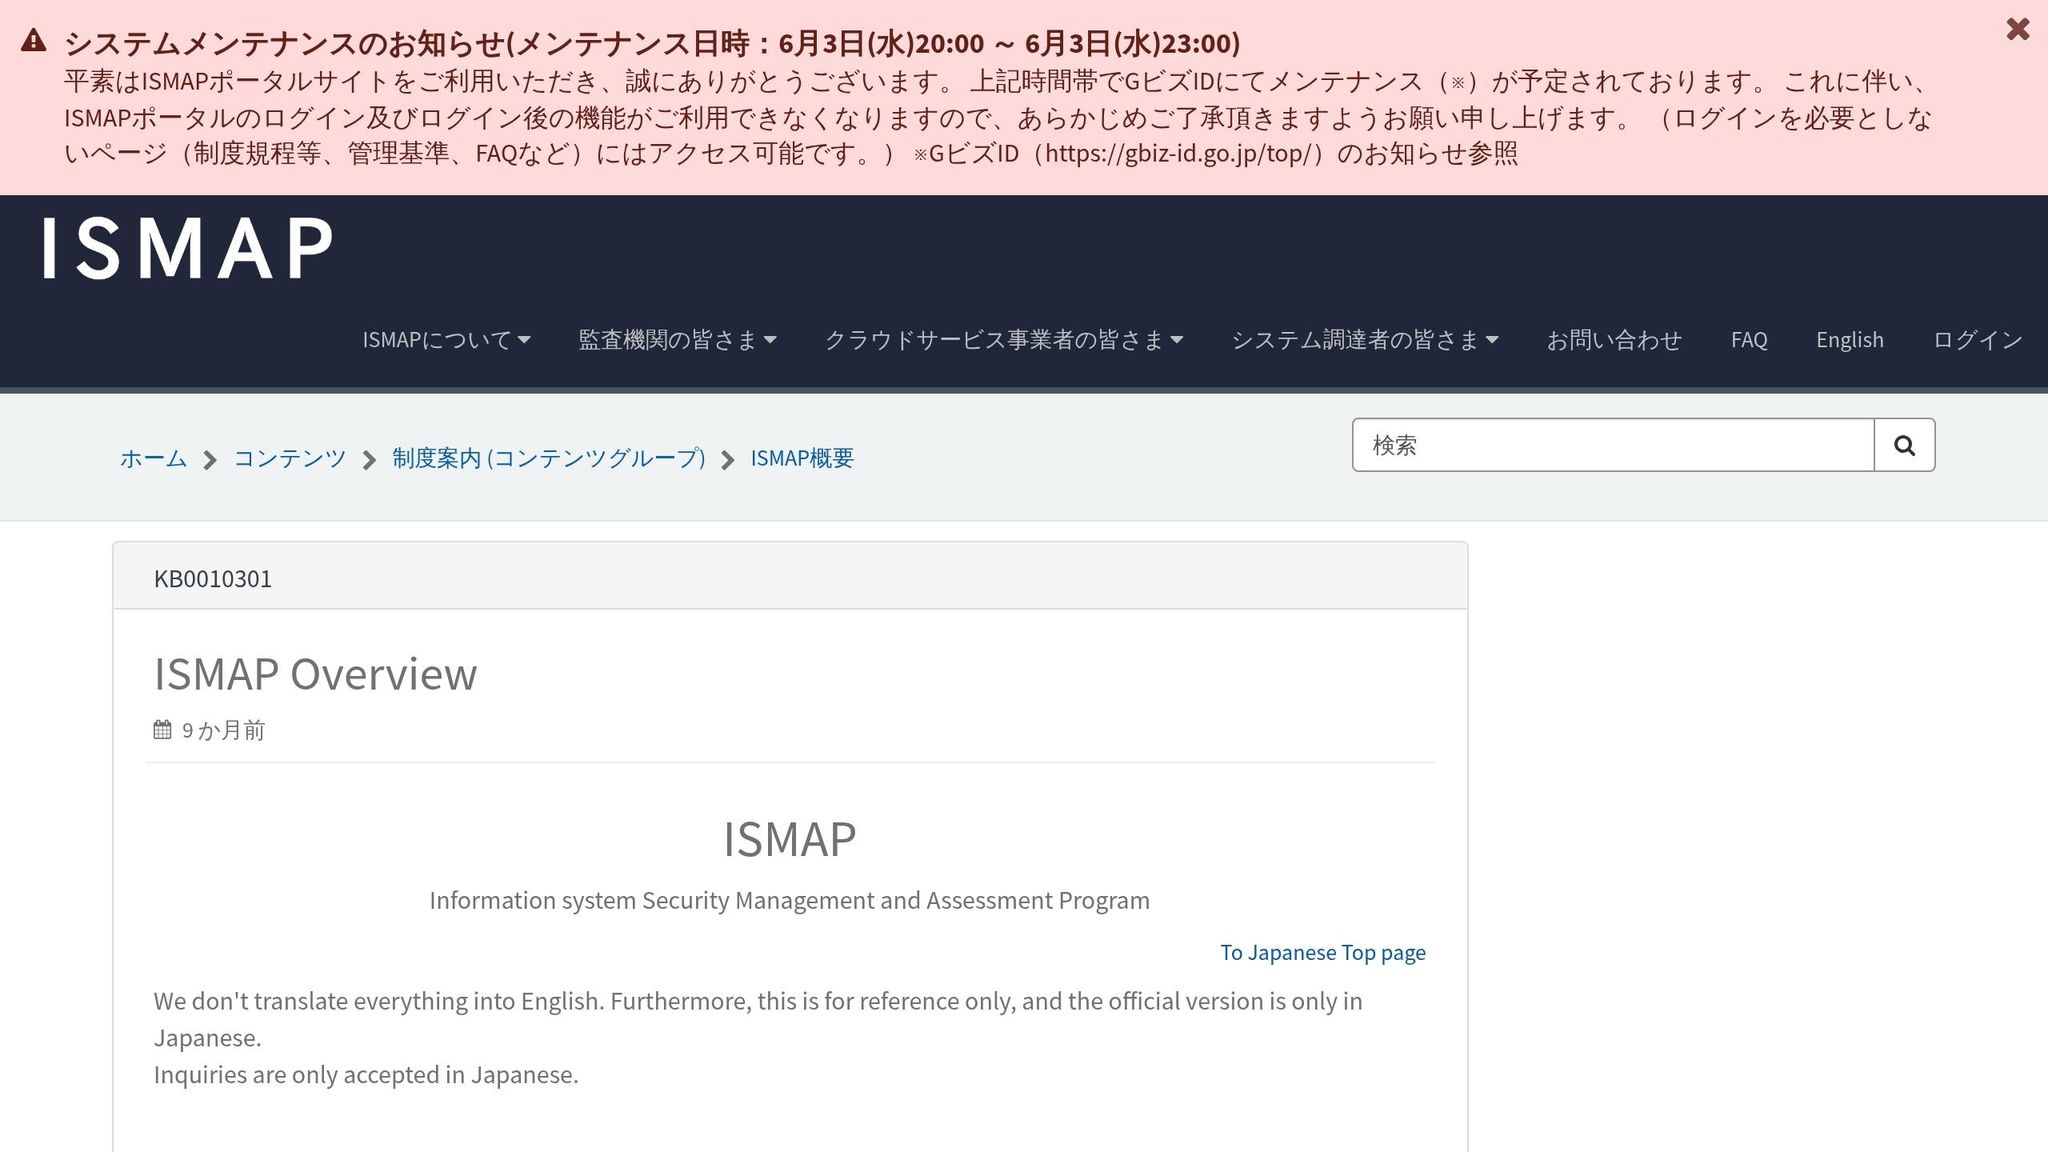Click the centered ISMAP article title
Image resolution: width=2048 pixels, height=1152 pixels.
point(790,838)
